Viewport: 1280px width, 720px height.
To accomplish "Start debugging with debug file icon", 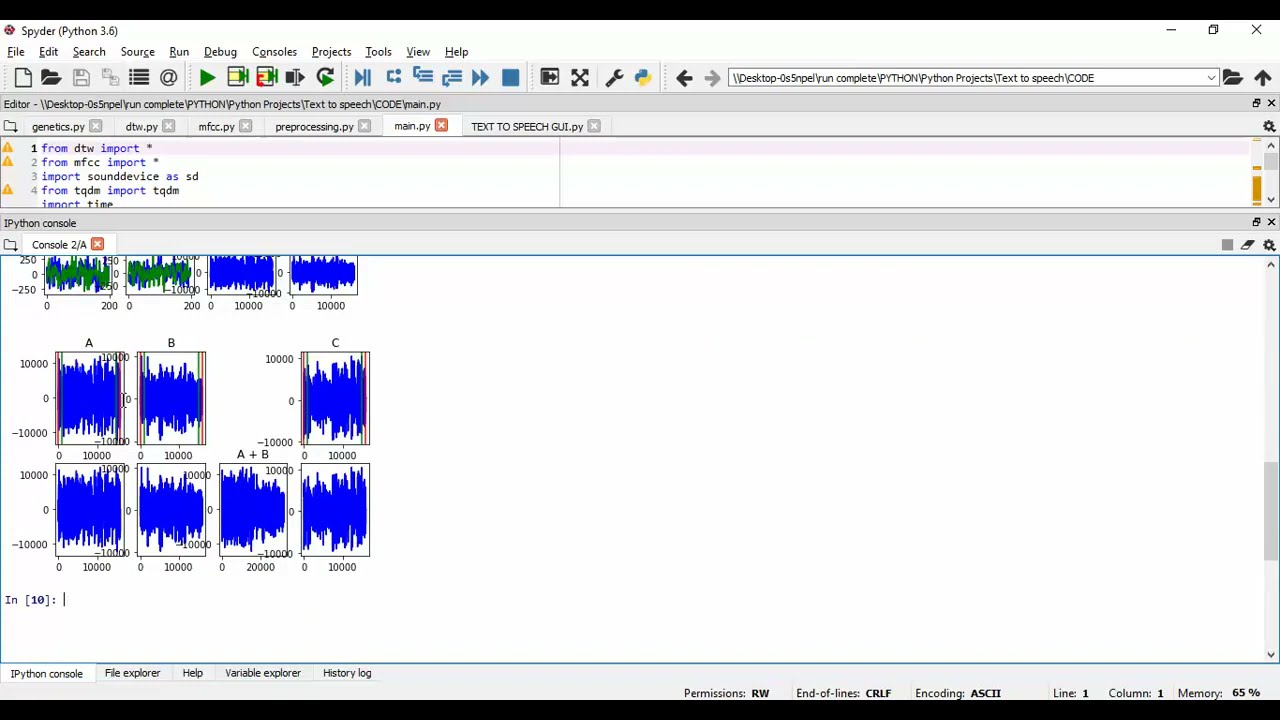I will tap(363, 78).
